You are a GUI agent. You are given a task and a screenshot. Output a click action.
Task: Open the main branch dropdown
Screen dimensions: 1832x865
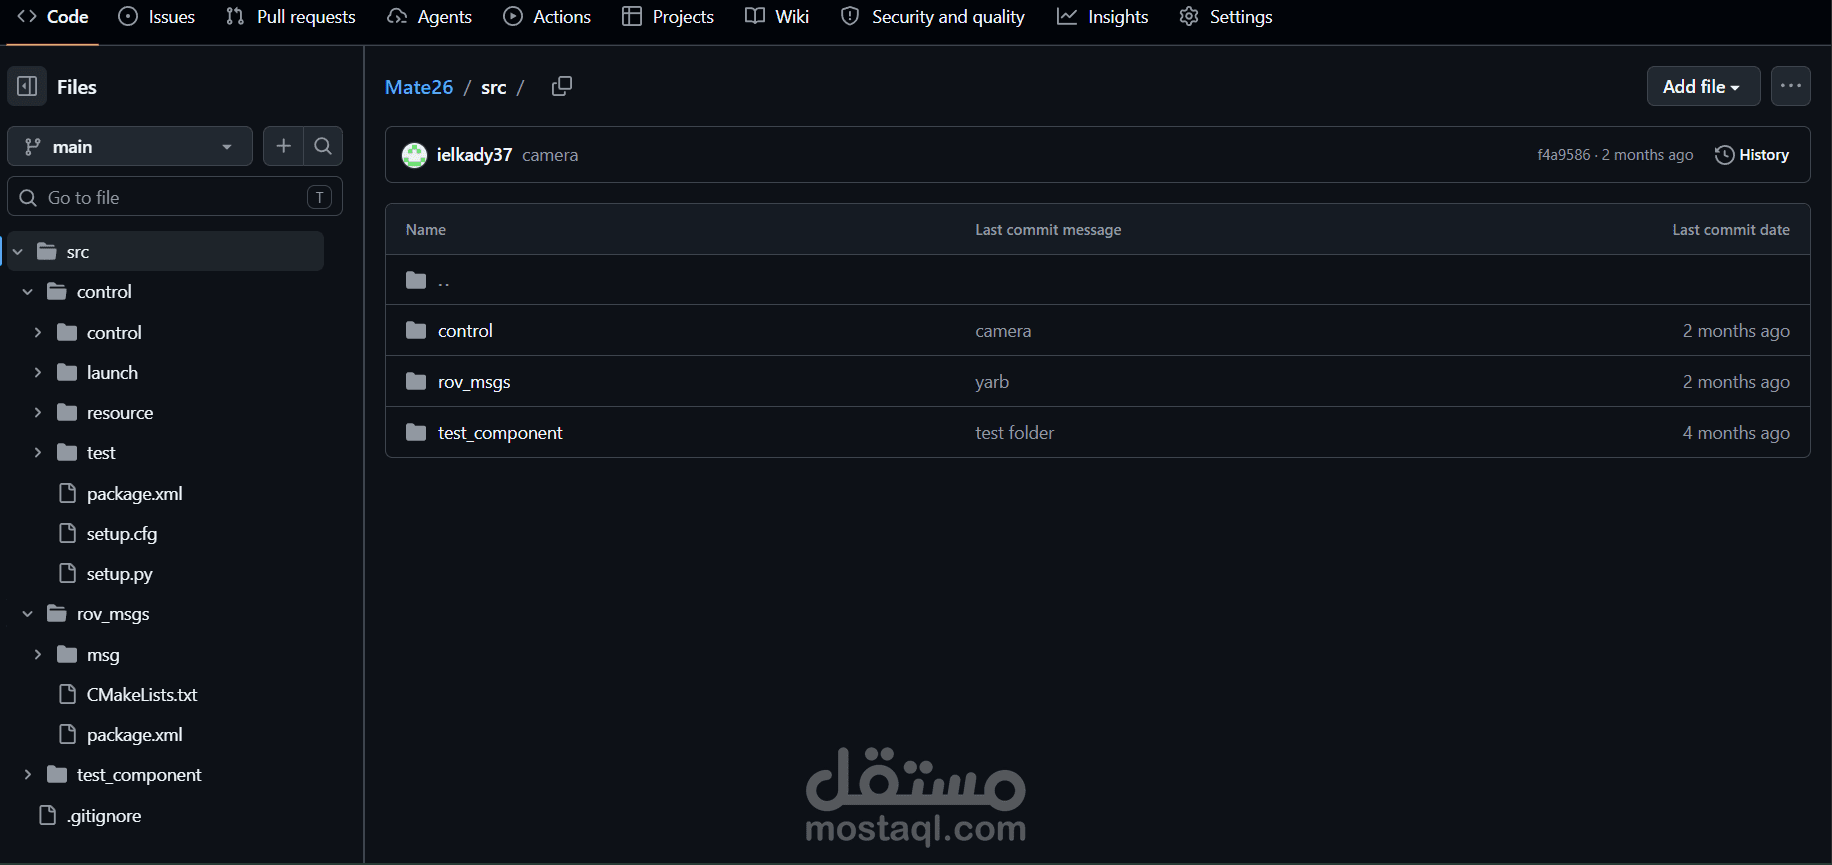(x=131, y=146)
